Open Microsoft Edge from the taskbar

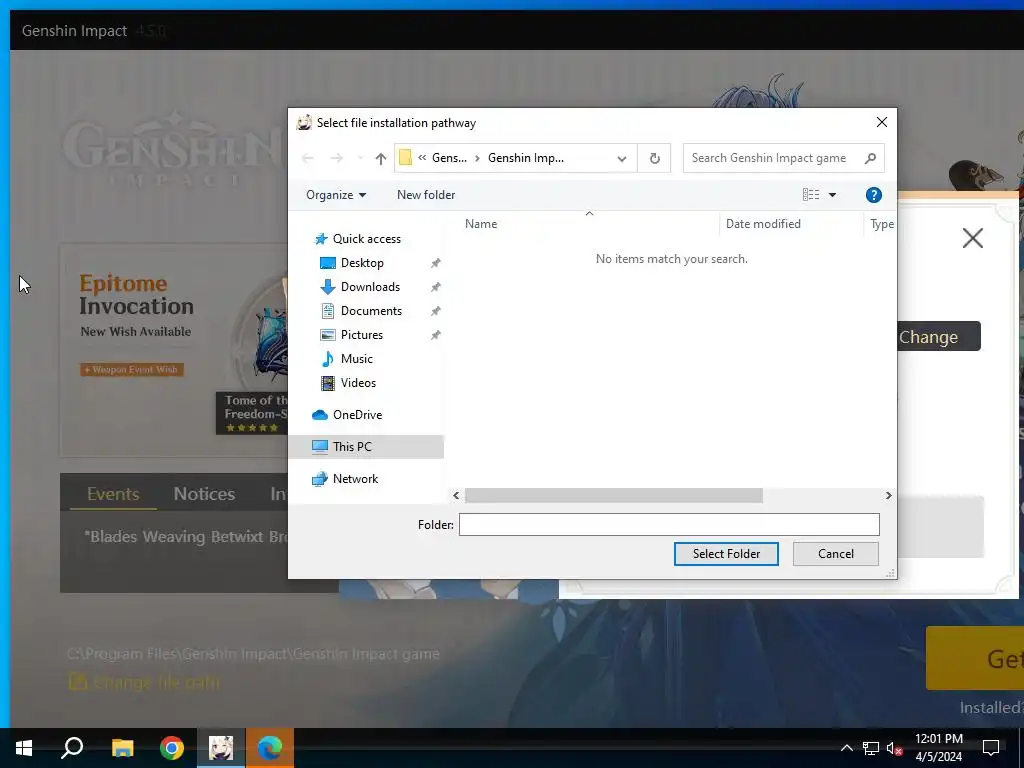click(x=270, y=748)
